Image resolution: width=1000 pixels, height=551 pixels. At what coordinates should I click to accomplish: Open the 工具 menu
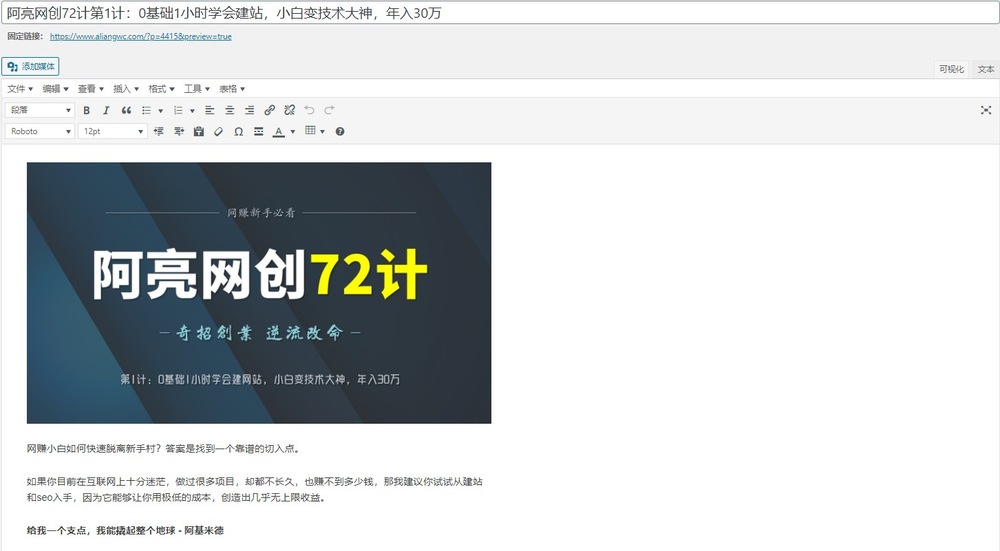point(197,89)
